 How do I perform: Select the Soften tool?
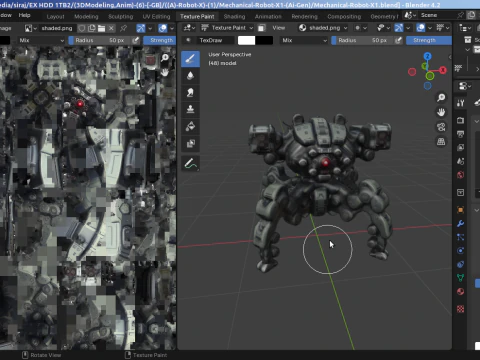[x=190, y=76]
